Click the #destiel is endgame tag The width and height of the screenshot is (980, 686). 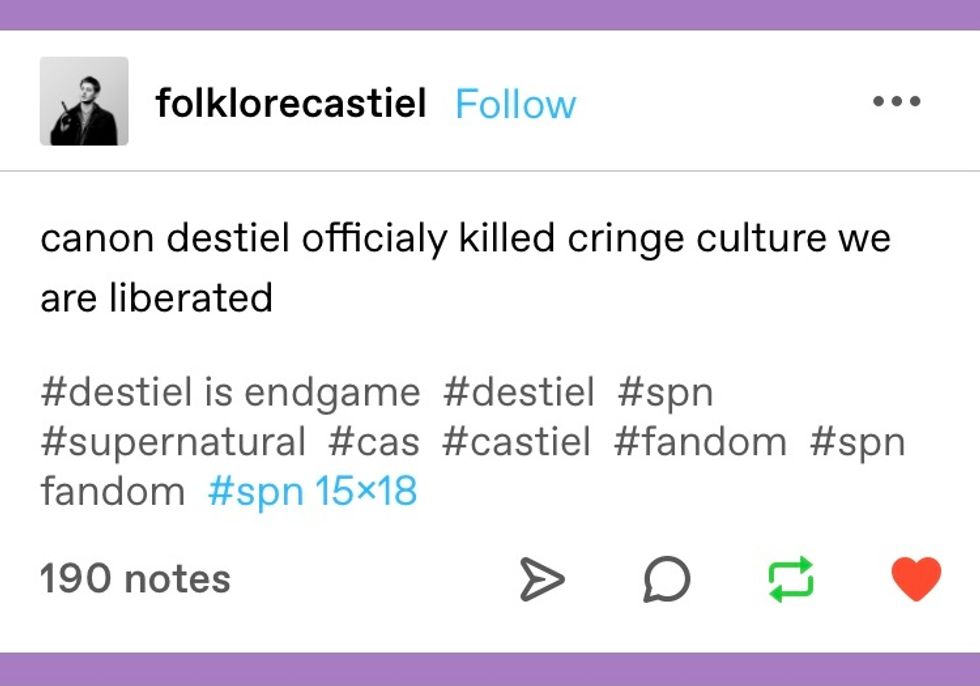point(230,392)
